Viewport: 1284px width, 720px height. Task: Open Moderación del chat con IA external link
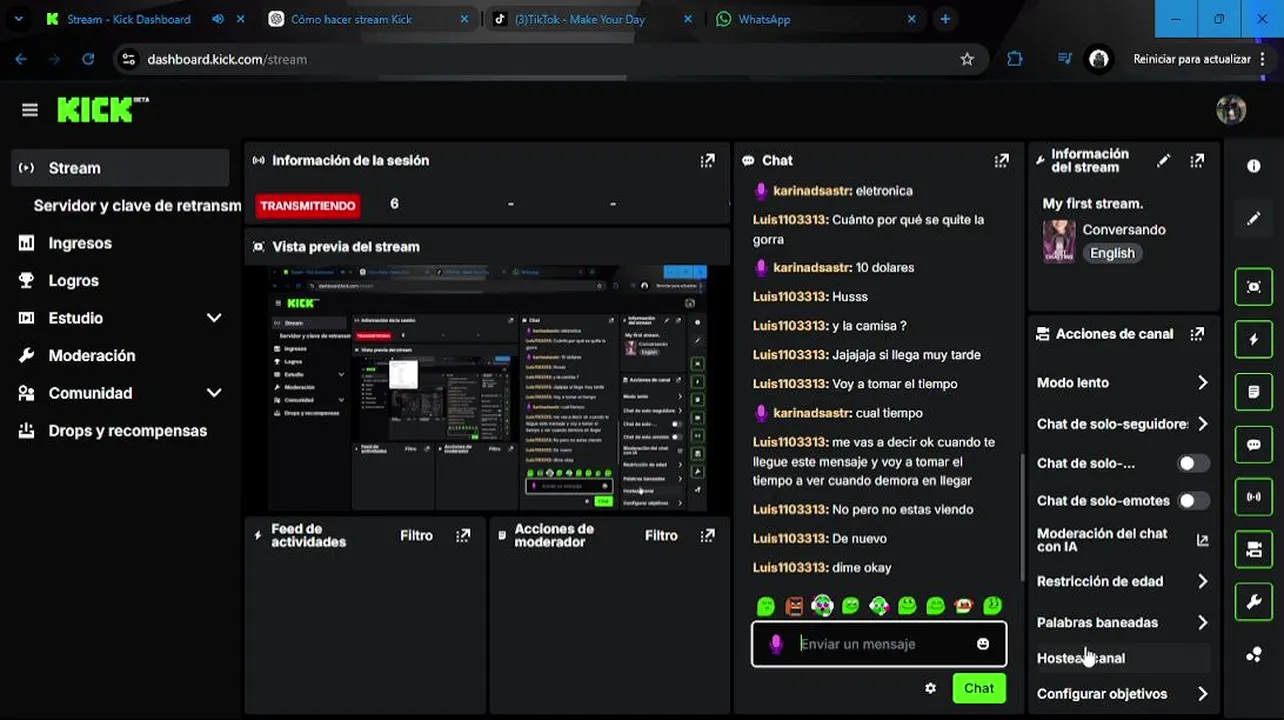1202,540
